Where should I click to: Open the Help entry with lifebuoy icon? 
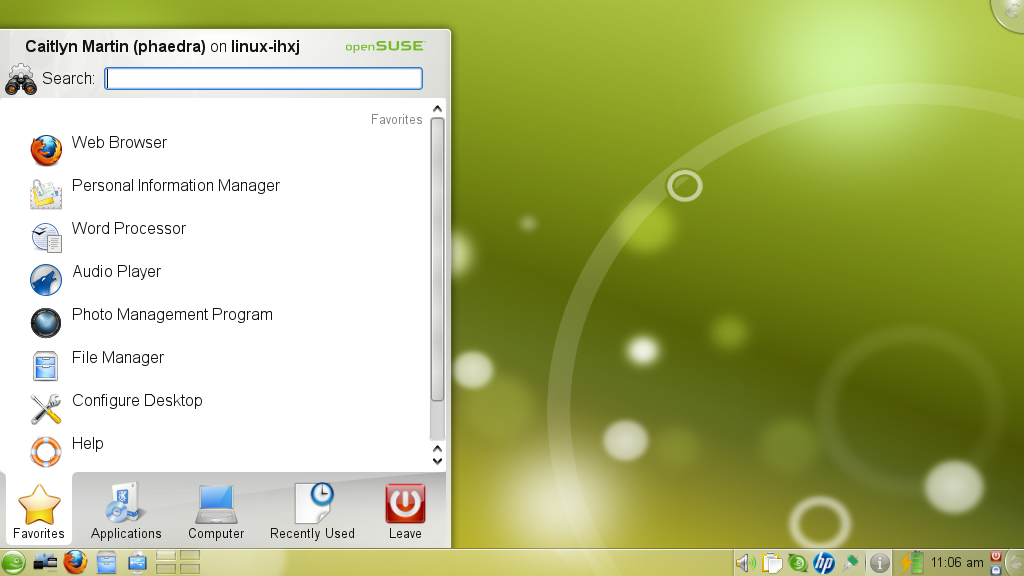coord(87,445)
